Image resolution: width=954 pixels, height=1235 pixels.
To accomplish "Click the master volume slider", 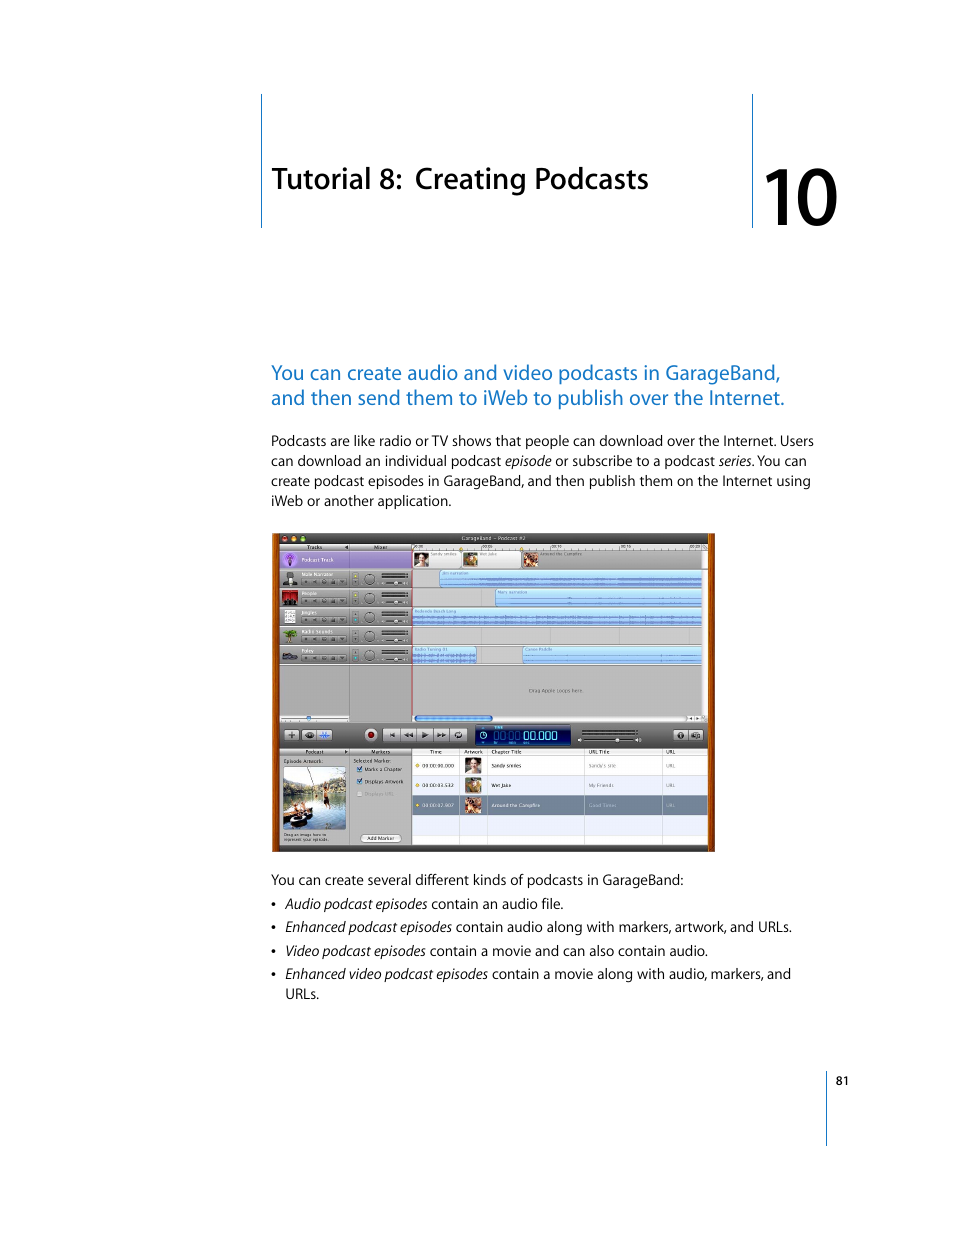I will point(610,739).
